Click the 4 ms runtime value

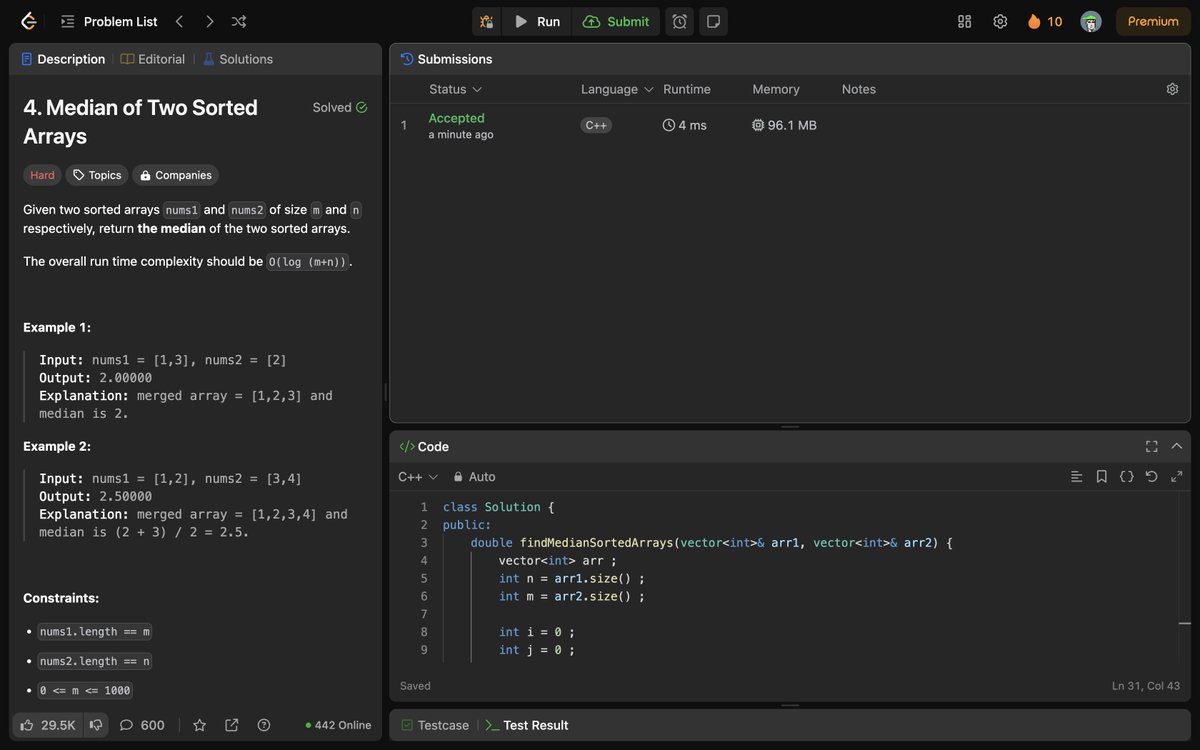685,125
